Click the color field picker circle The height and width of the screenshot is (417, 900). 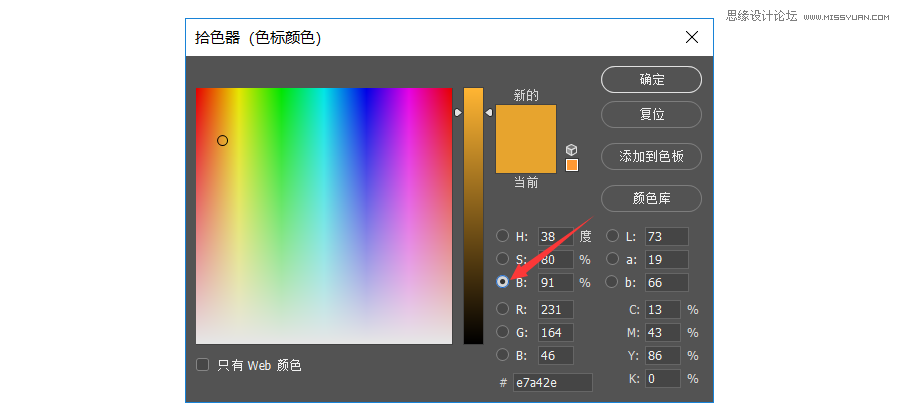223,141
